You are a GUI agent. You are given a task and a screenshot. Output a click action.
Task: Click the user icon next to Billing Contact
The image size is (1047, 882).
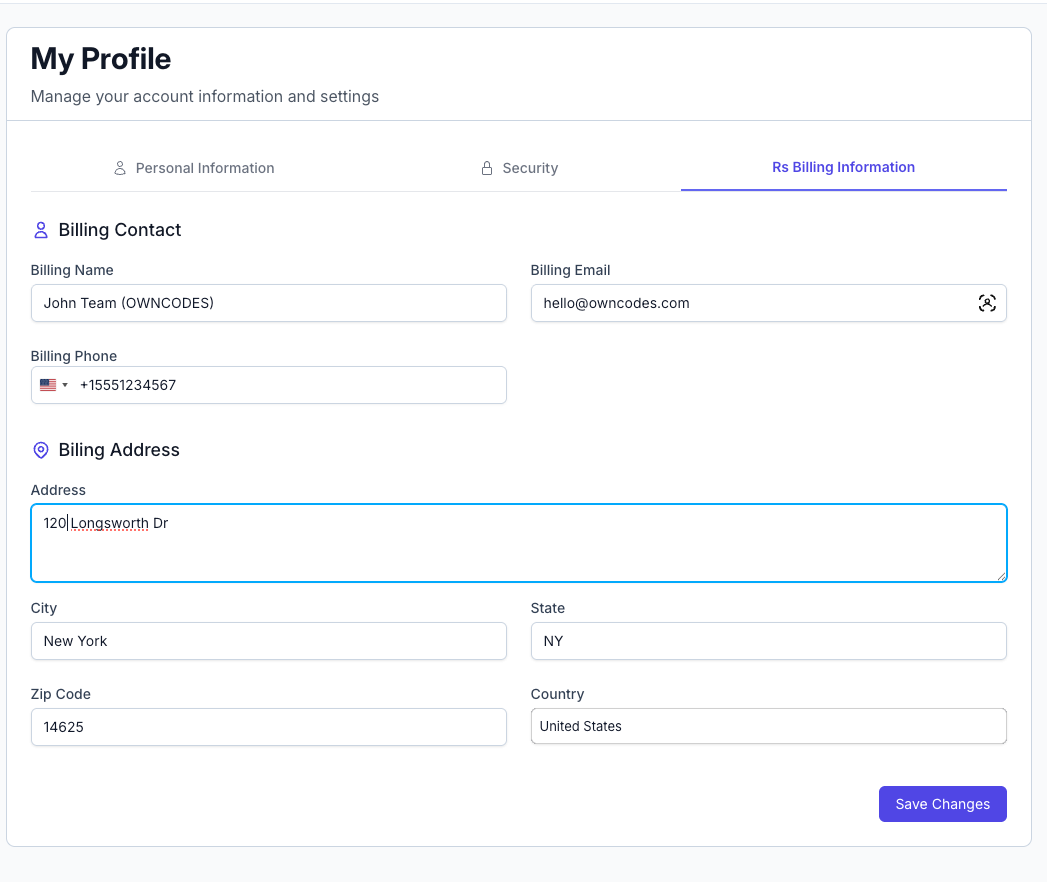(x=41, y=230)
